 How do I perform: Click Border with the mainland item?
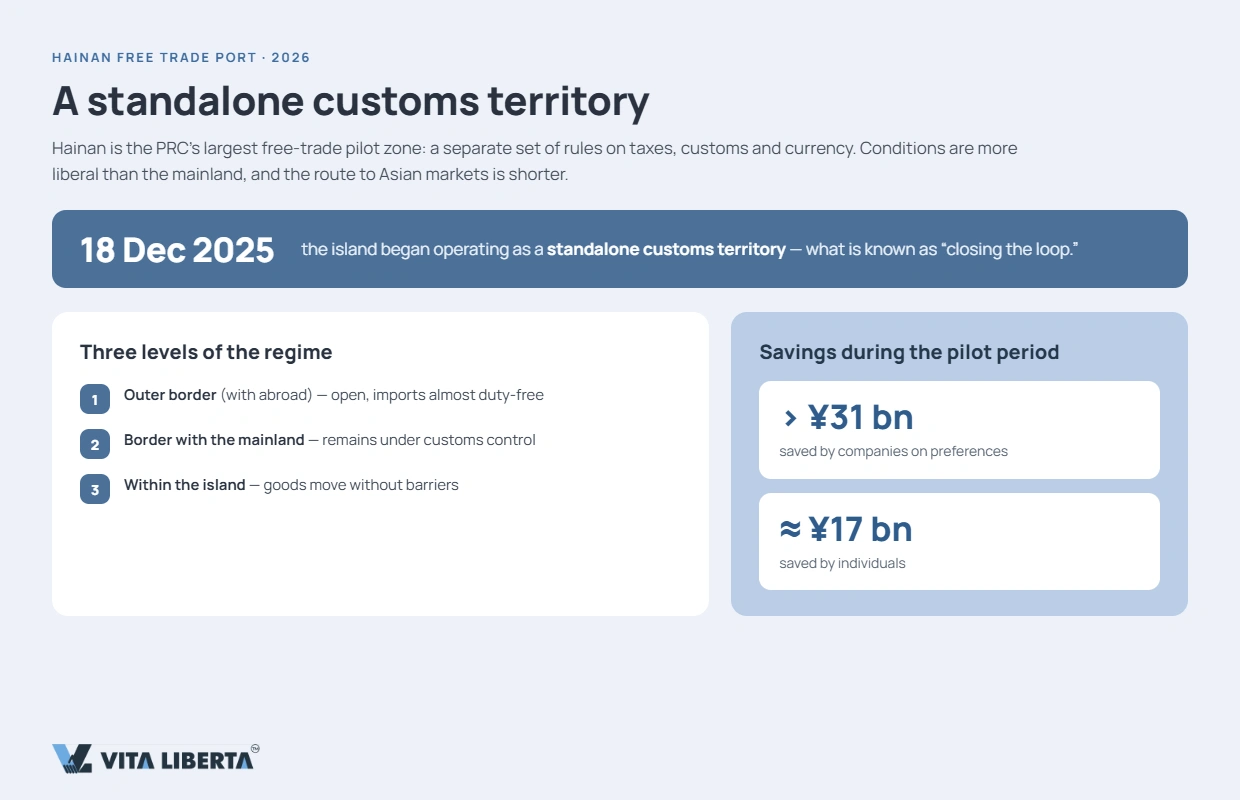[330, 440]
